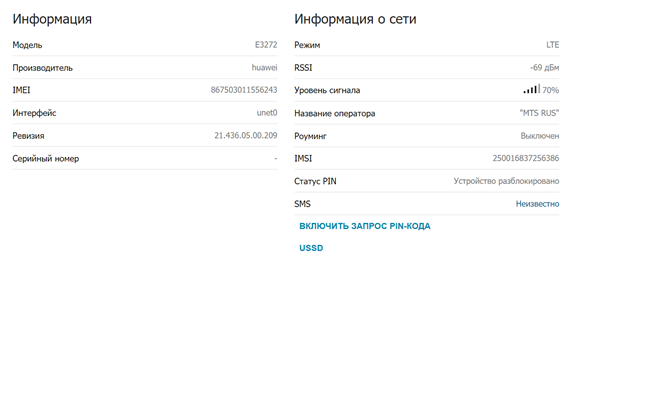Viewport: 661px width, 409px height.
Task: Click the IMSI number value
Action: click(526, 158)
